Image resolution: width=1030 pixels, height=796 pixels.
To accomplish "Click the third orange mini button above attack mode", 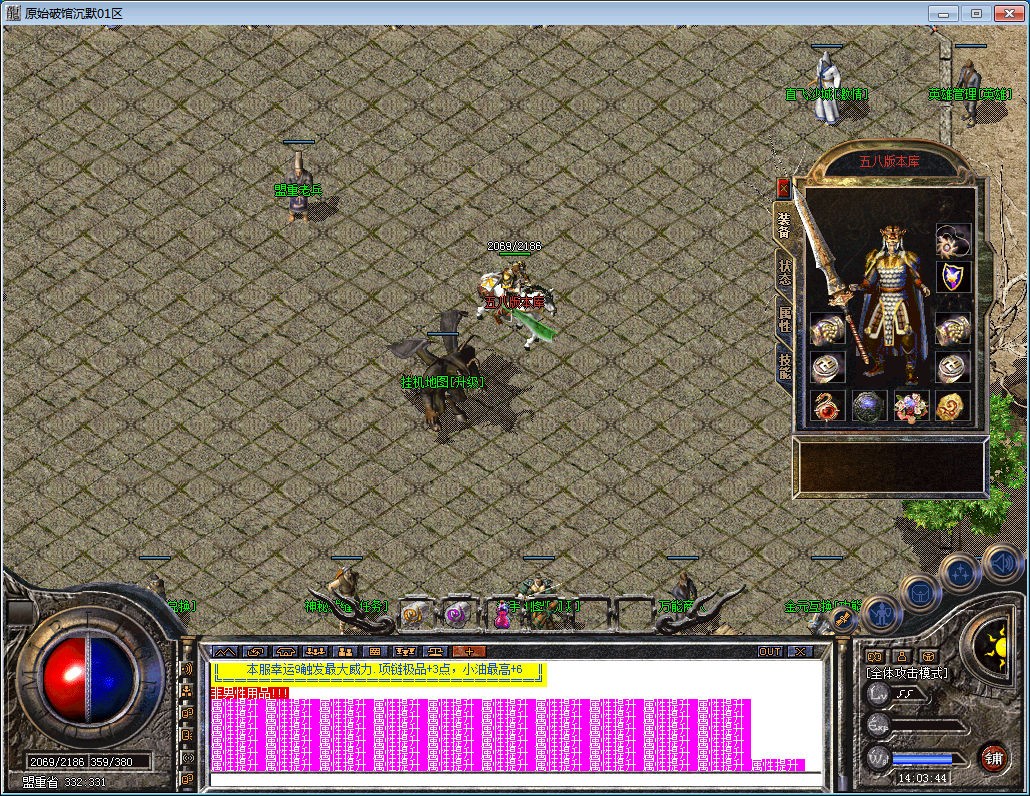I will 928,656.
